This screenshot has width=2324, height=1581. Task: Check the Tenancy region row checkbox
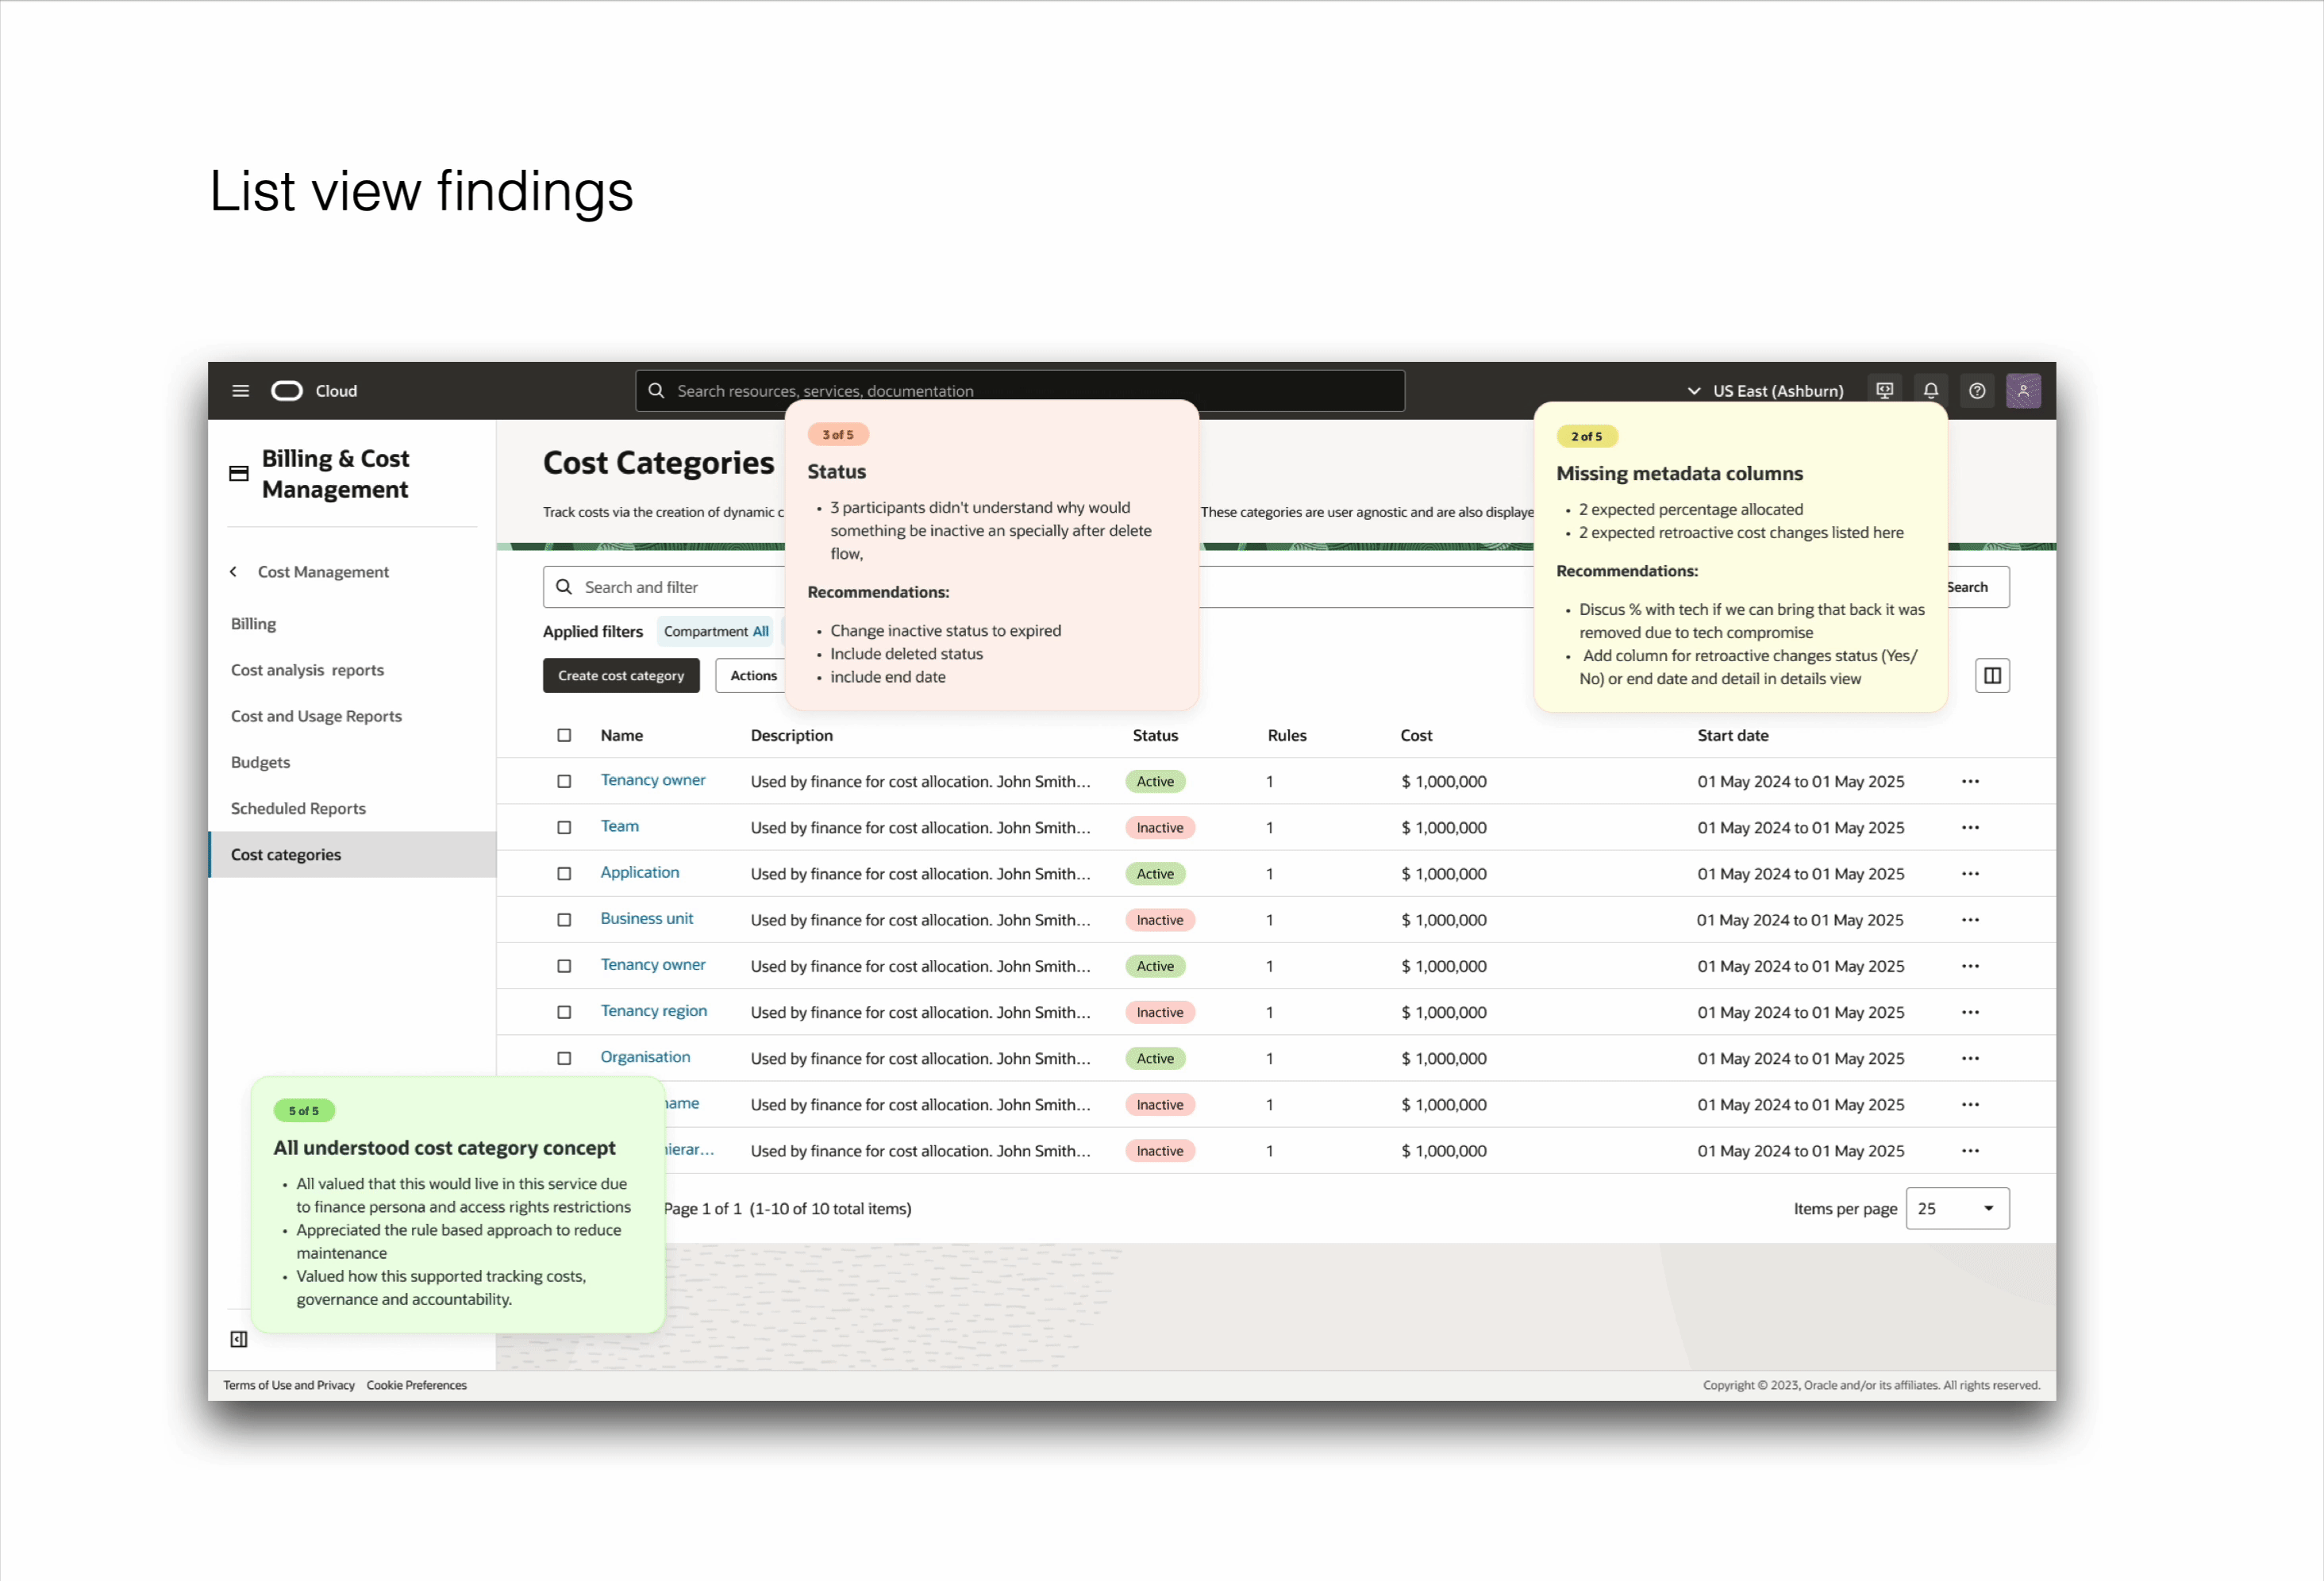coord(564,1013)
